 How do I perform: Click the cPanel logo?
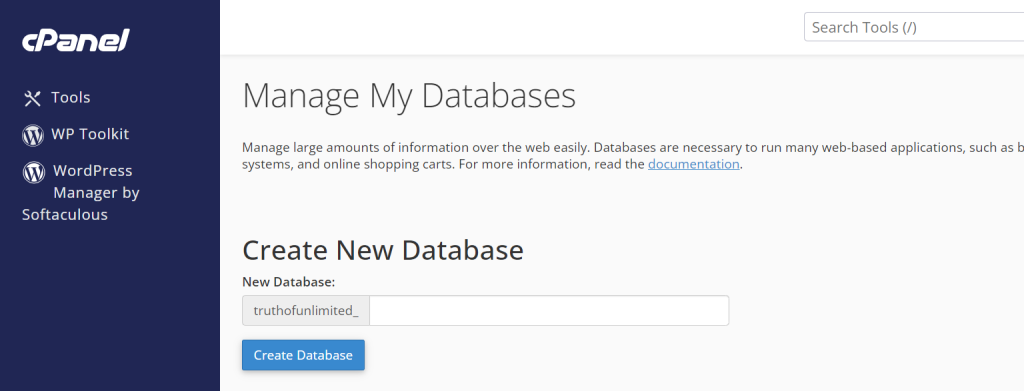click(x=76, y=41)
